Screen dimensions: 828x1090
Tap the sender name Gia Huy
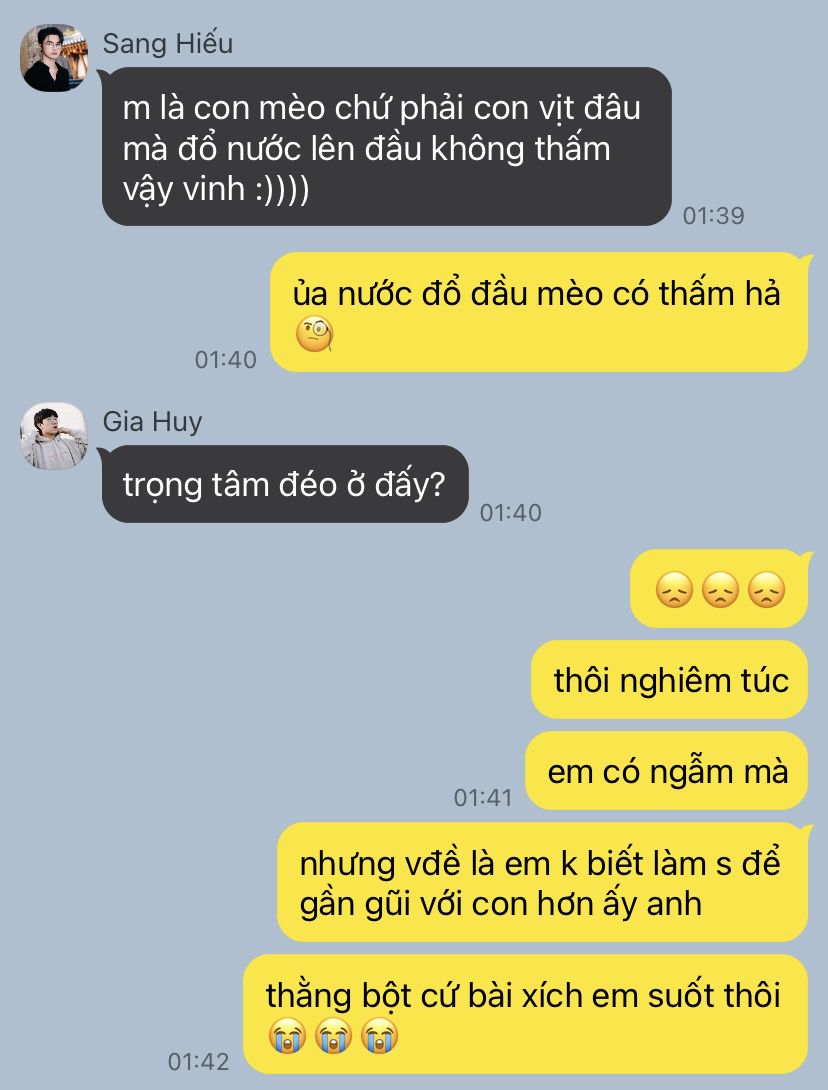(x=152, y=421)
